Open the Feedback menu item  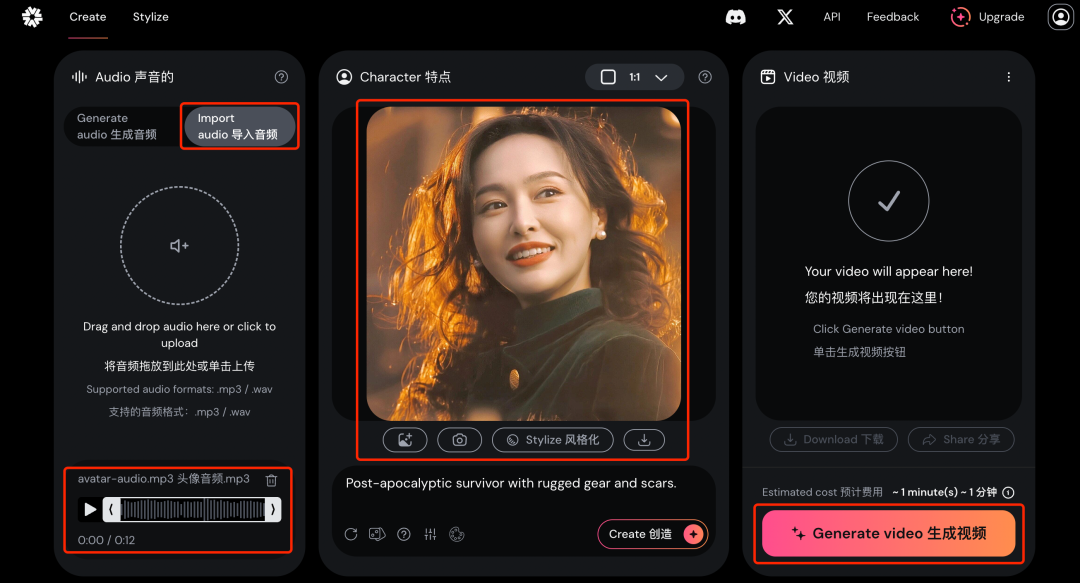[x=893, y=17]
